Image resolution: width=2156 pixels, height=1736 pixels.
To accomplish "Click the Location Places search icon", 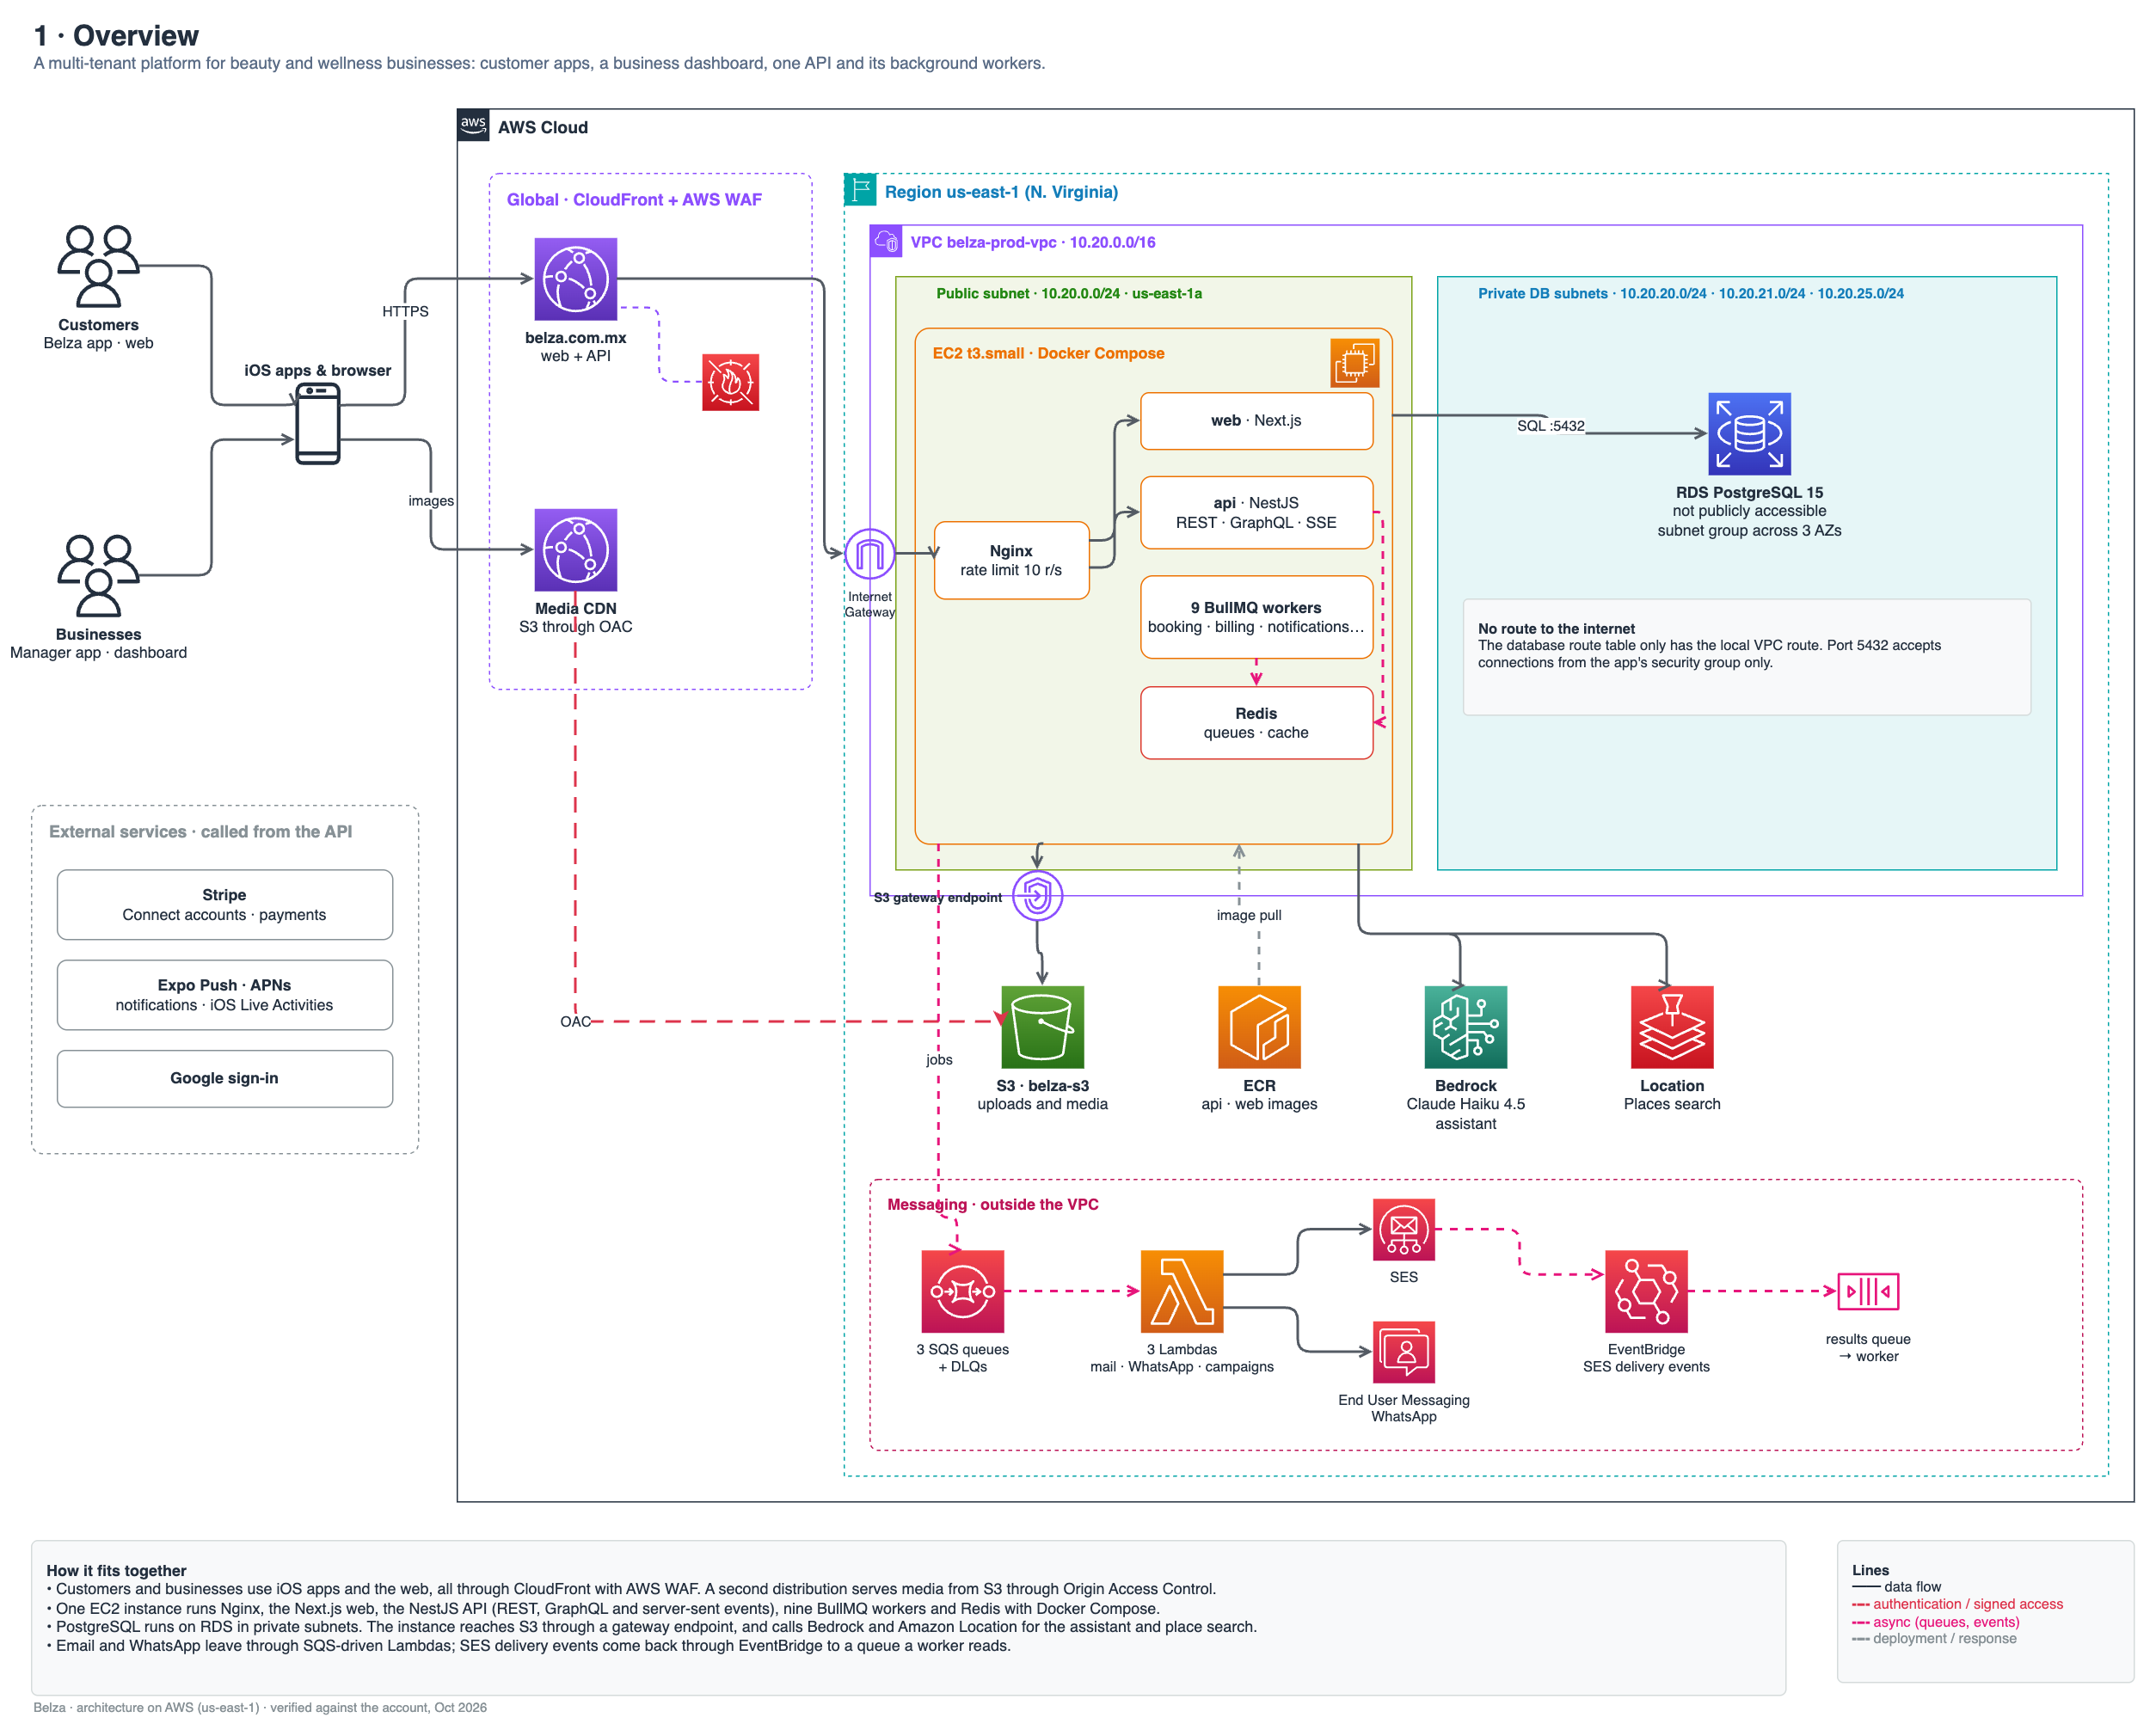I will (1672, 1027).
